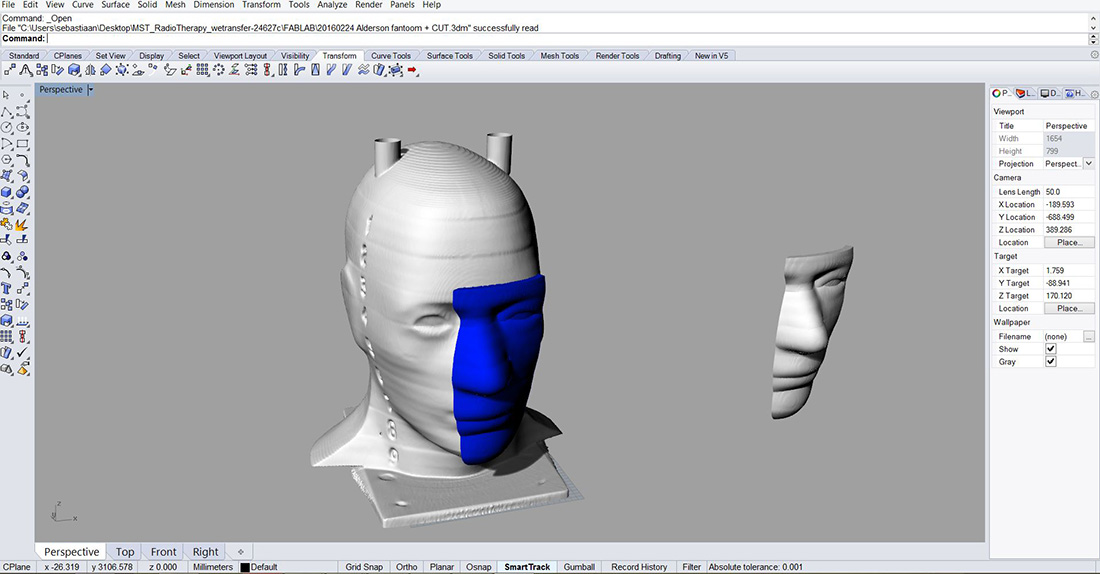The width and height of the screenshot is (1100, 574).
Task: Open the Analyze menu
Action: click(x=332, y=4)
